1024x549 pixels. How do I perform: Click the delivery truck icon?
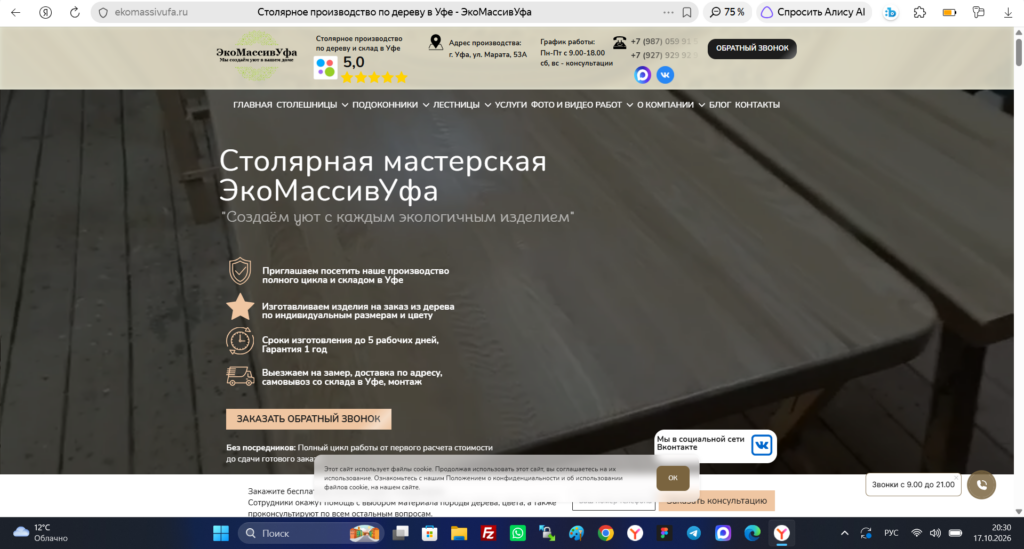[x=240, y=376]
